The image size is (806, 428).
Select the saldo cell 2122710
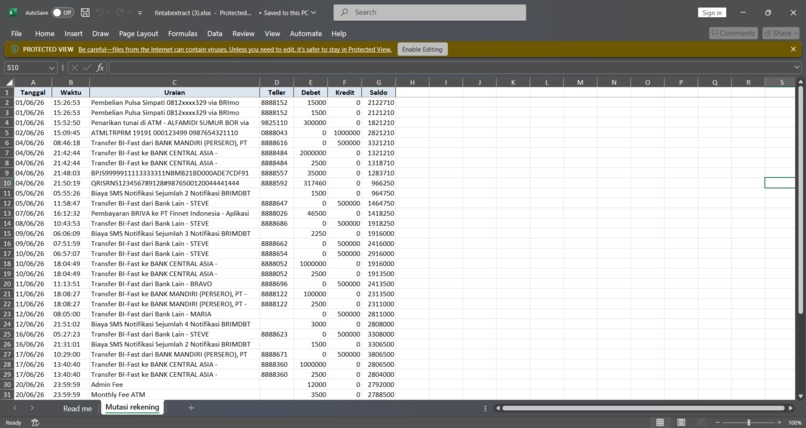click(378, 102)
